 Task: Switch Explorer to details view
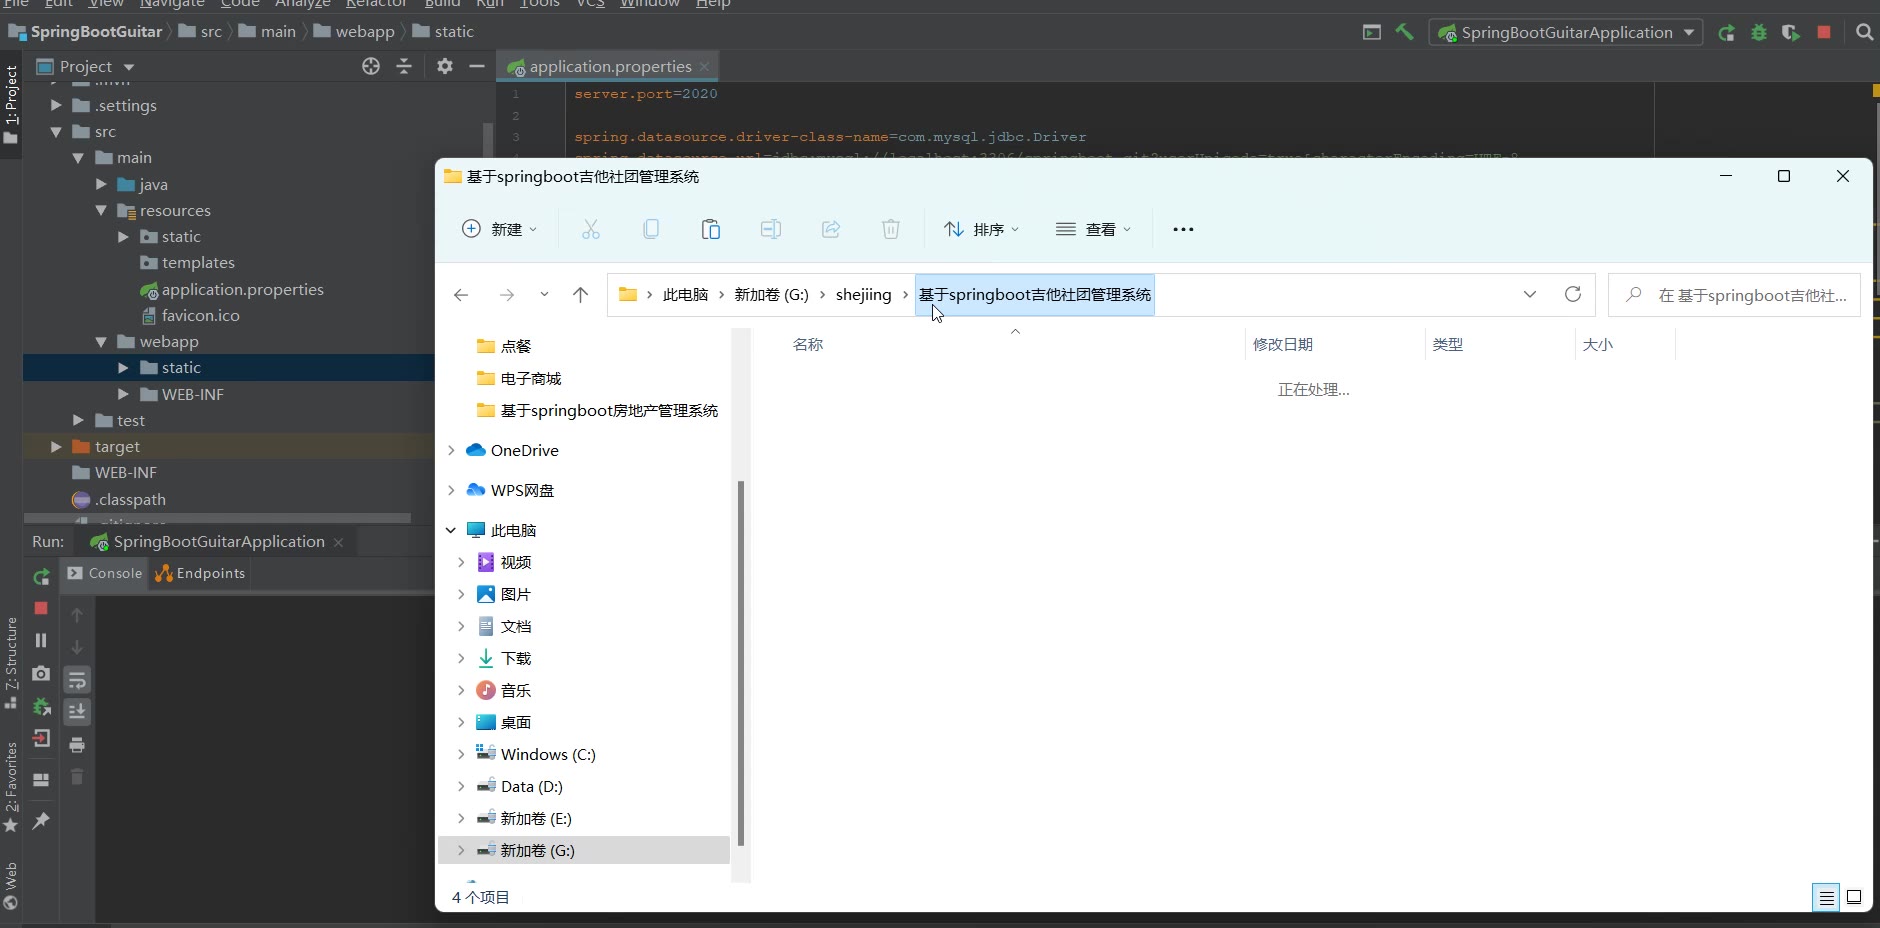pyautogui.click(x=1826, y=897)
